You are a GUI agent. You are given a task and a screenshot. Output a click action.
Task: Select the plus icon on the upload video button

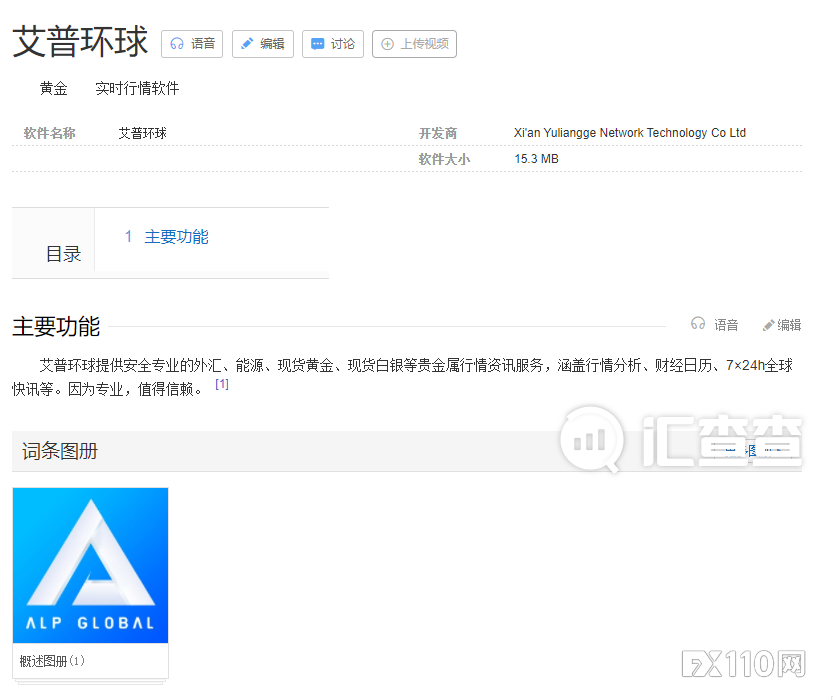pos(387,44)
